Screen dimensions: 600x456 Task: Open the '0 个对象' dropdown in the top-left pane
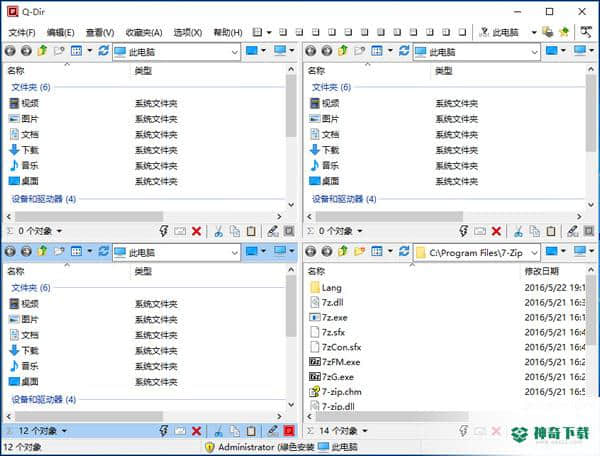(59, 231)
